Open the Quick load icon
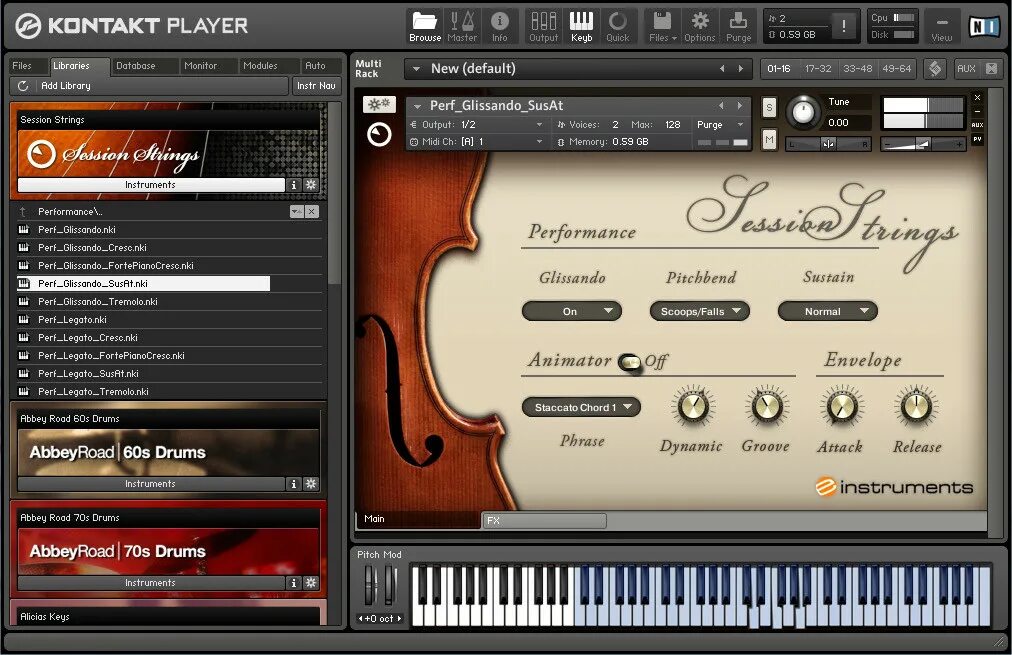Image resolution: width=1012 pixels, height=655 pixels. coord(618,26)
